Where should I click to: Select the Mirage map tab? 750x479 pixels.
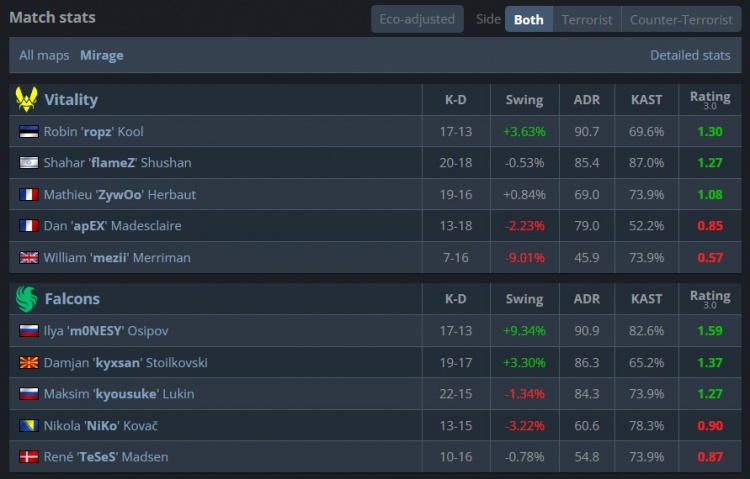102,55
